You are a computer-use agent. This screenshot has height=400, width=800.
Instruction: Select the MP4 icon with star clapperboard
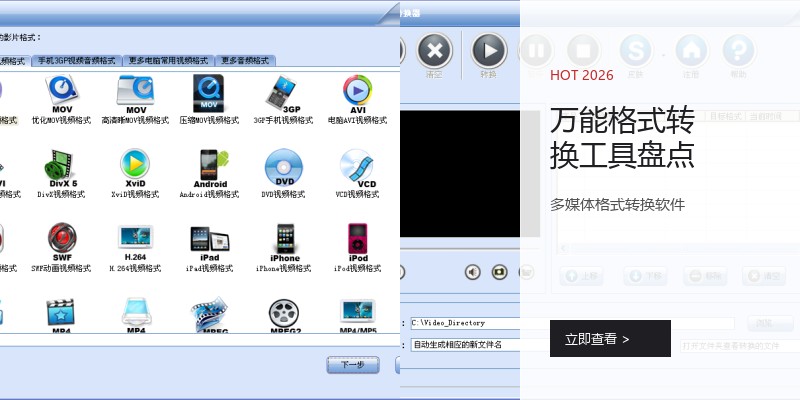click(x=61, y=315)
